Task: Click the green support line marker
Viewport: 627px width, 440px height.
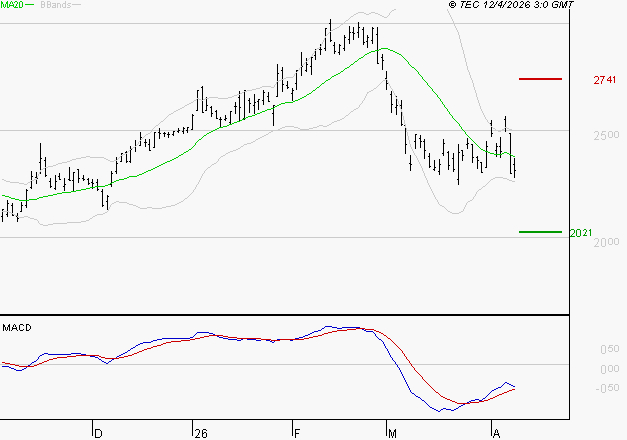Action: point(540,232)
